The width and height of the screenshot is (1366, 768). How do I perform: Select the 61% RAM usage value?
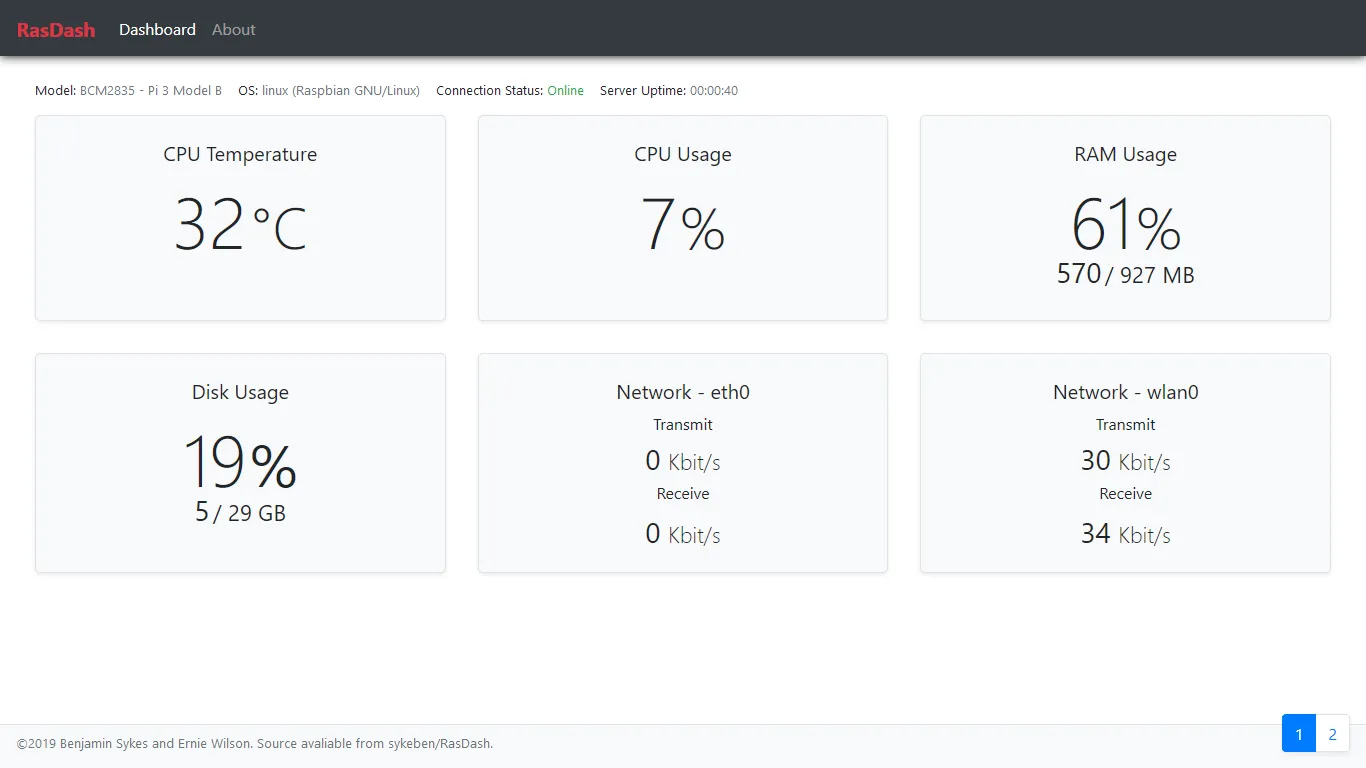(1125, 225)
